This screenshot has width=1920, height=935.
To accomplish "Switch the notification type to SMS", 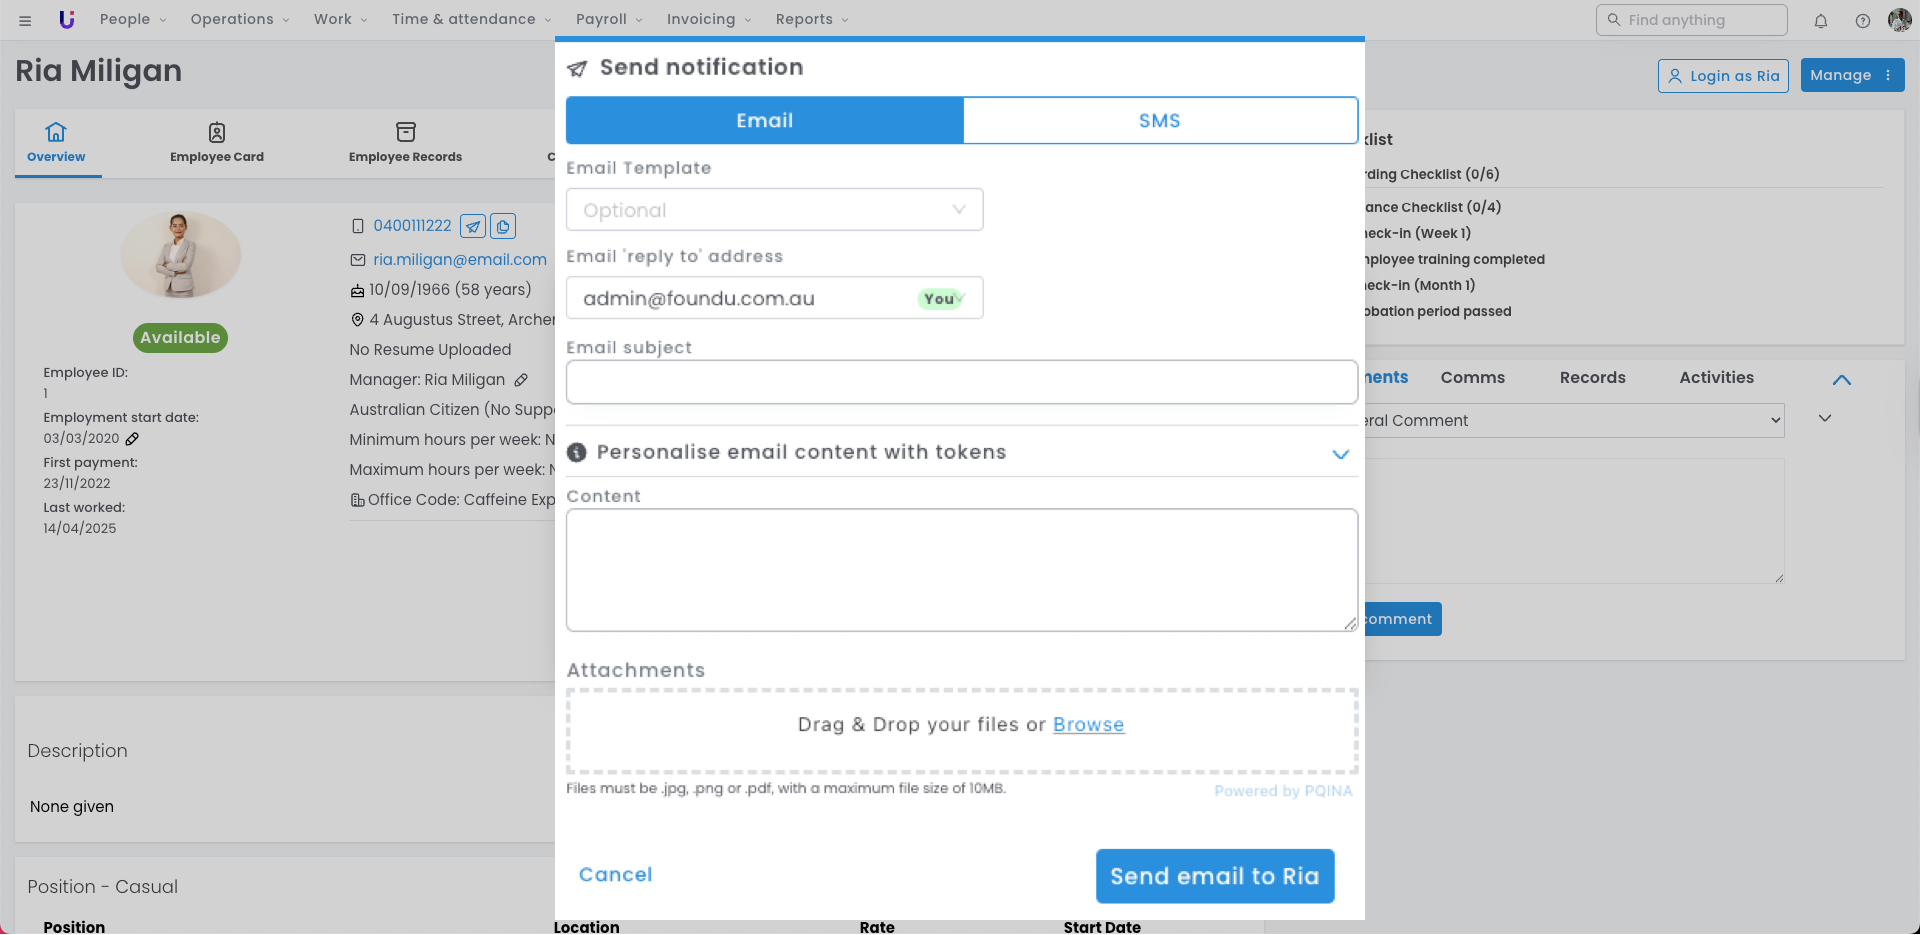I will click(x=1159, y=120).
